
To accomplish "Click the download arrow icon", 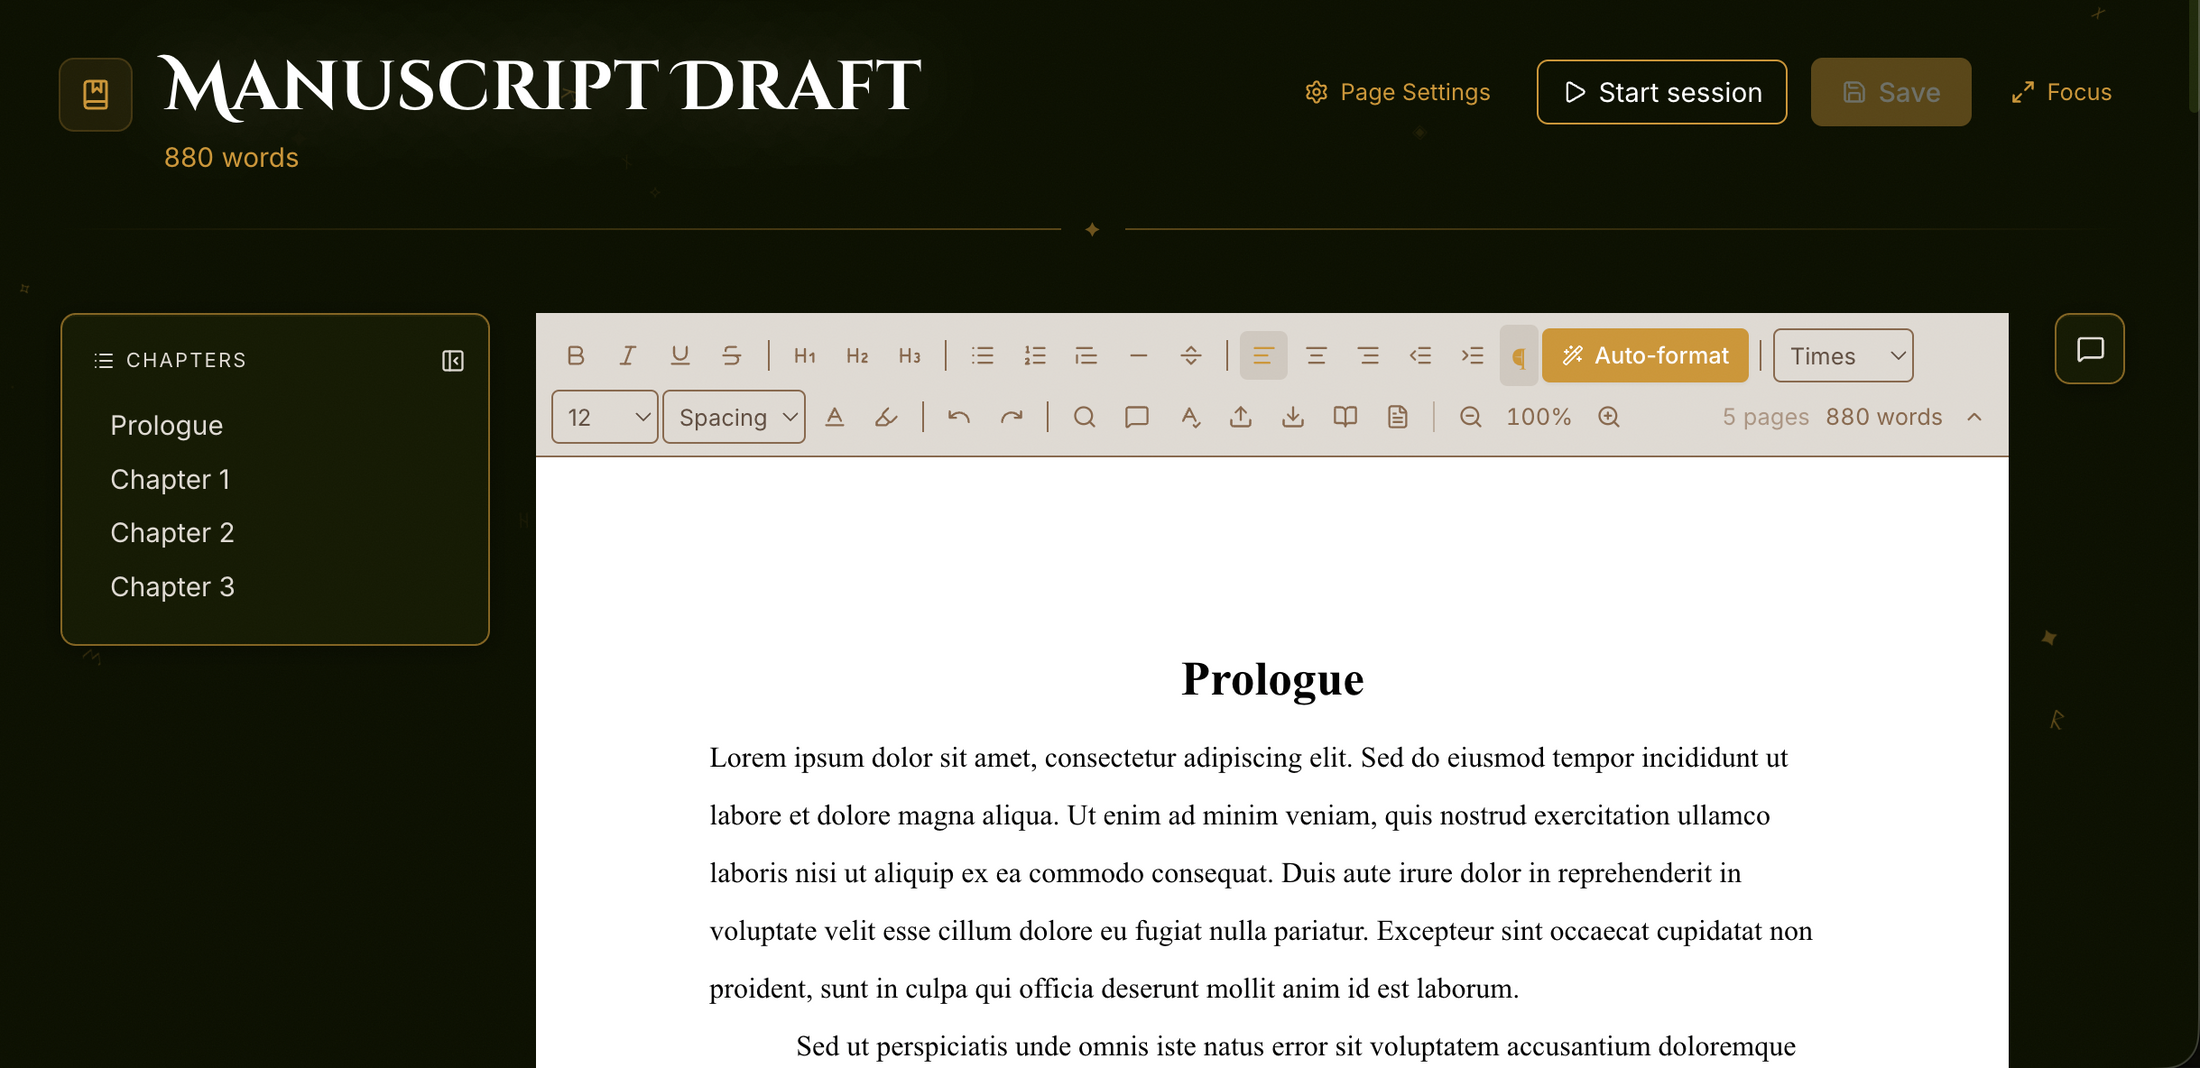I will pyautogui.click(x=1293, y=417).
